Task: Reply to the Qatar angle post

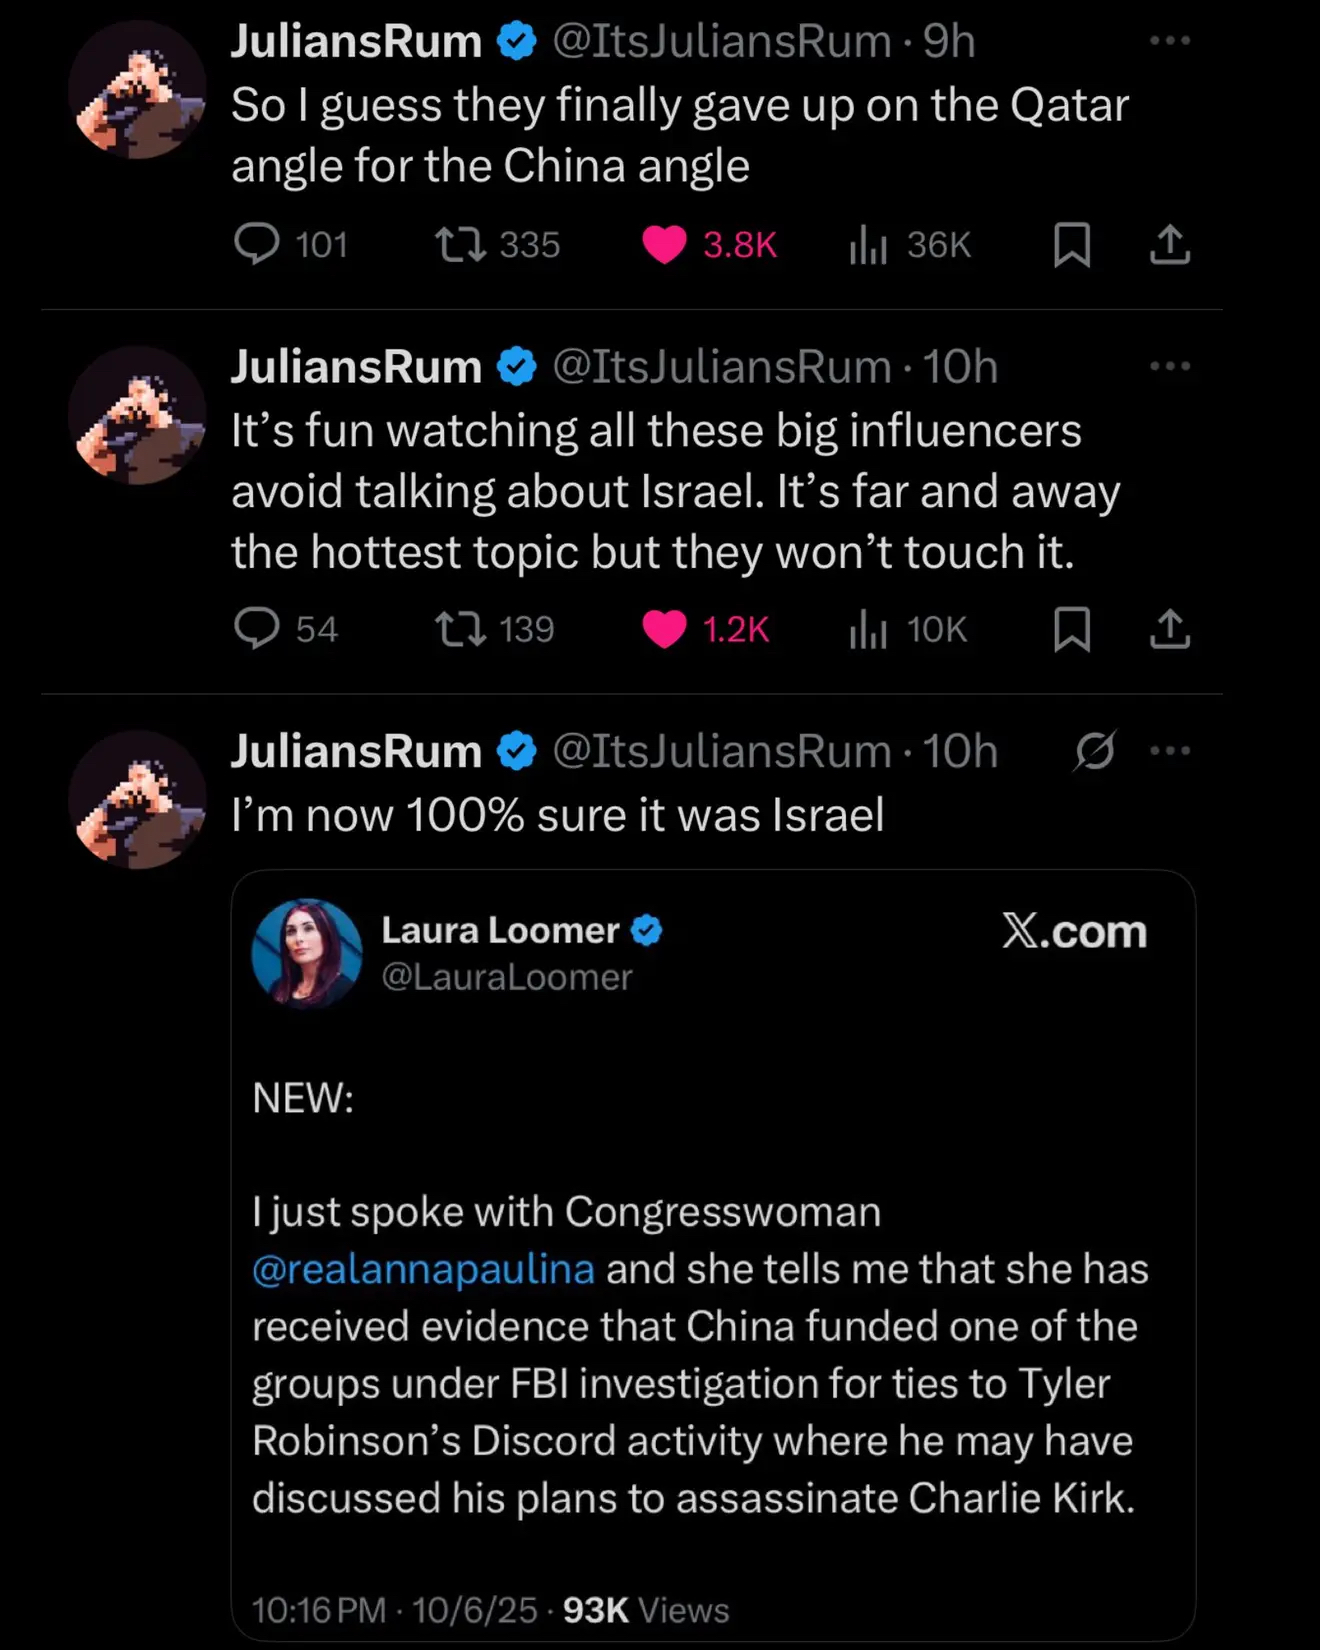Action: tap(257, 244)
